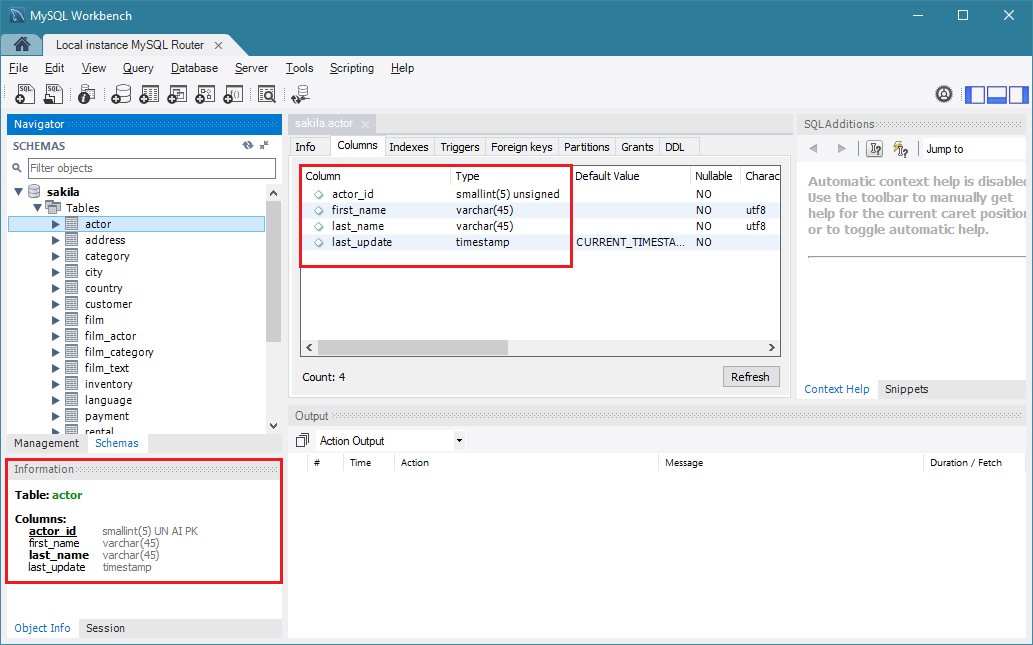Create a new view toolbar icon
Viewport: 1033px width, 645px height.
177,94
